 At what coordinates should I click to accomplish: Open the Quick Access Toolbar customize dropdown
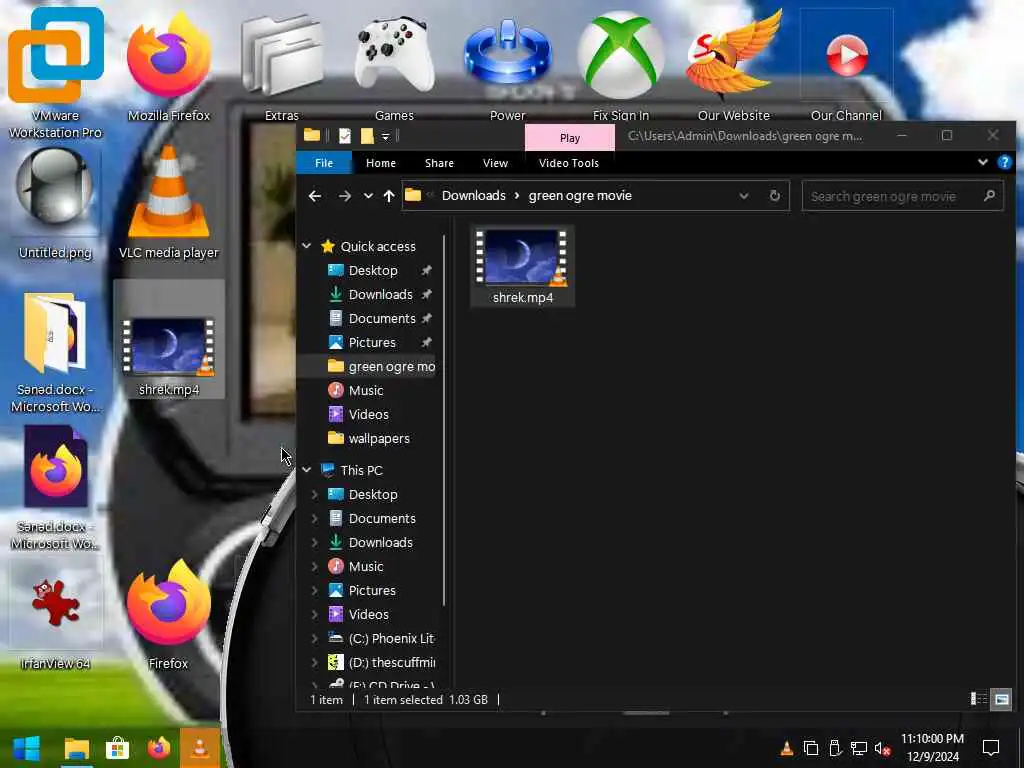coord(385,136)
